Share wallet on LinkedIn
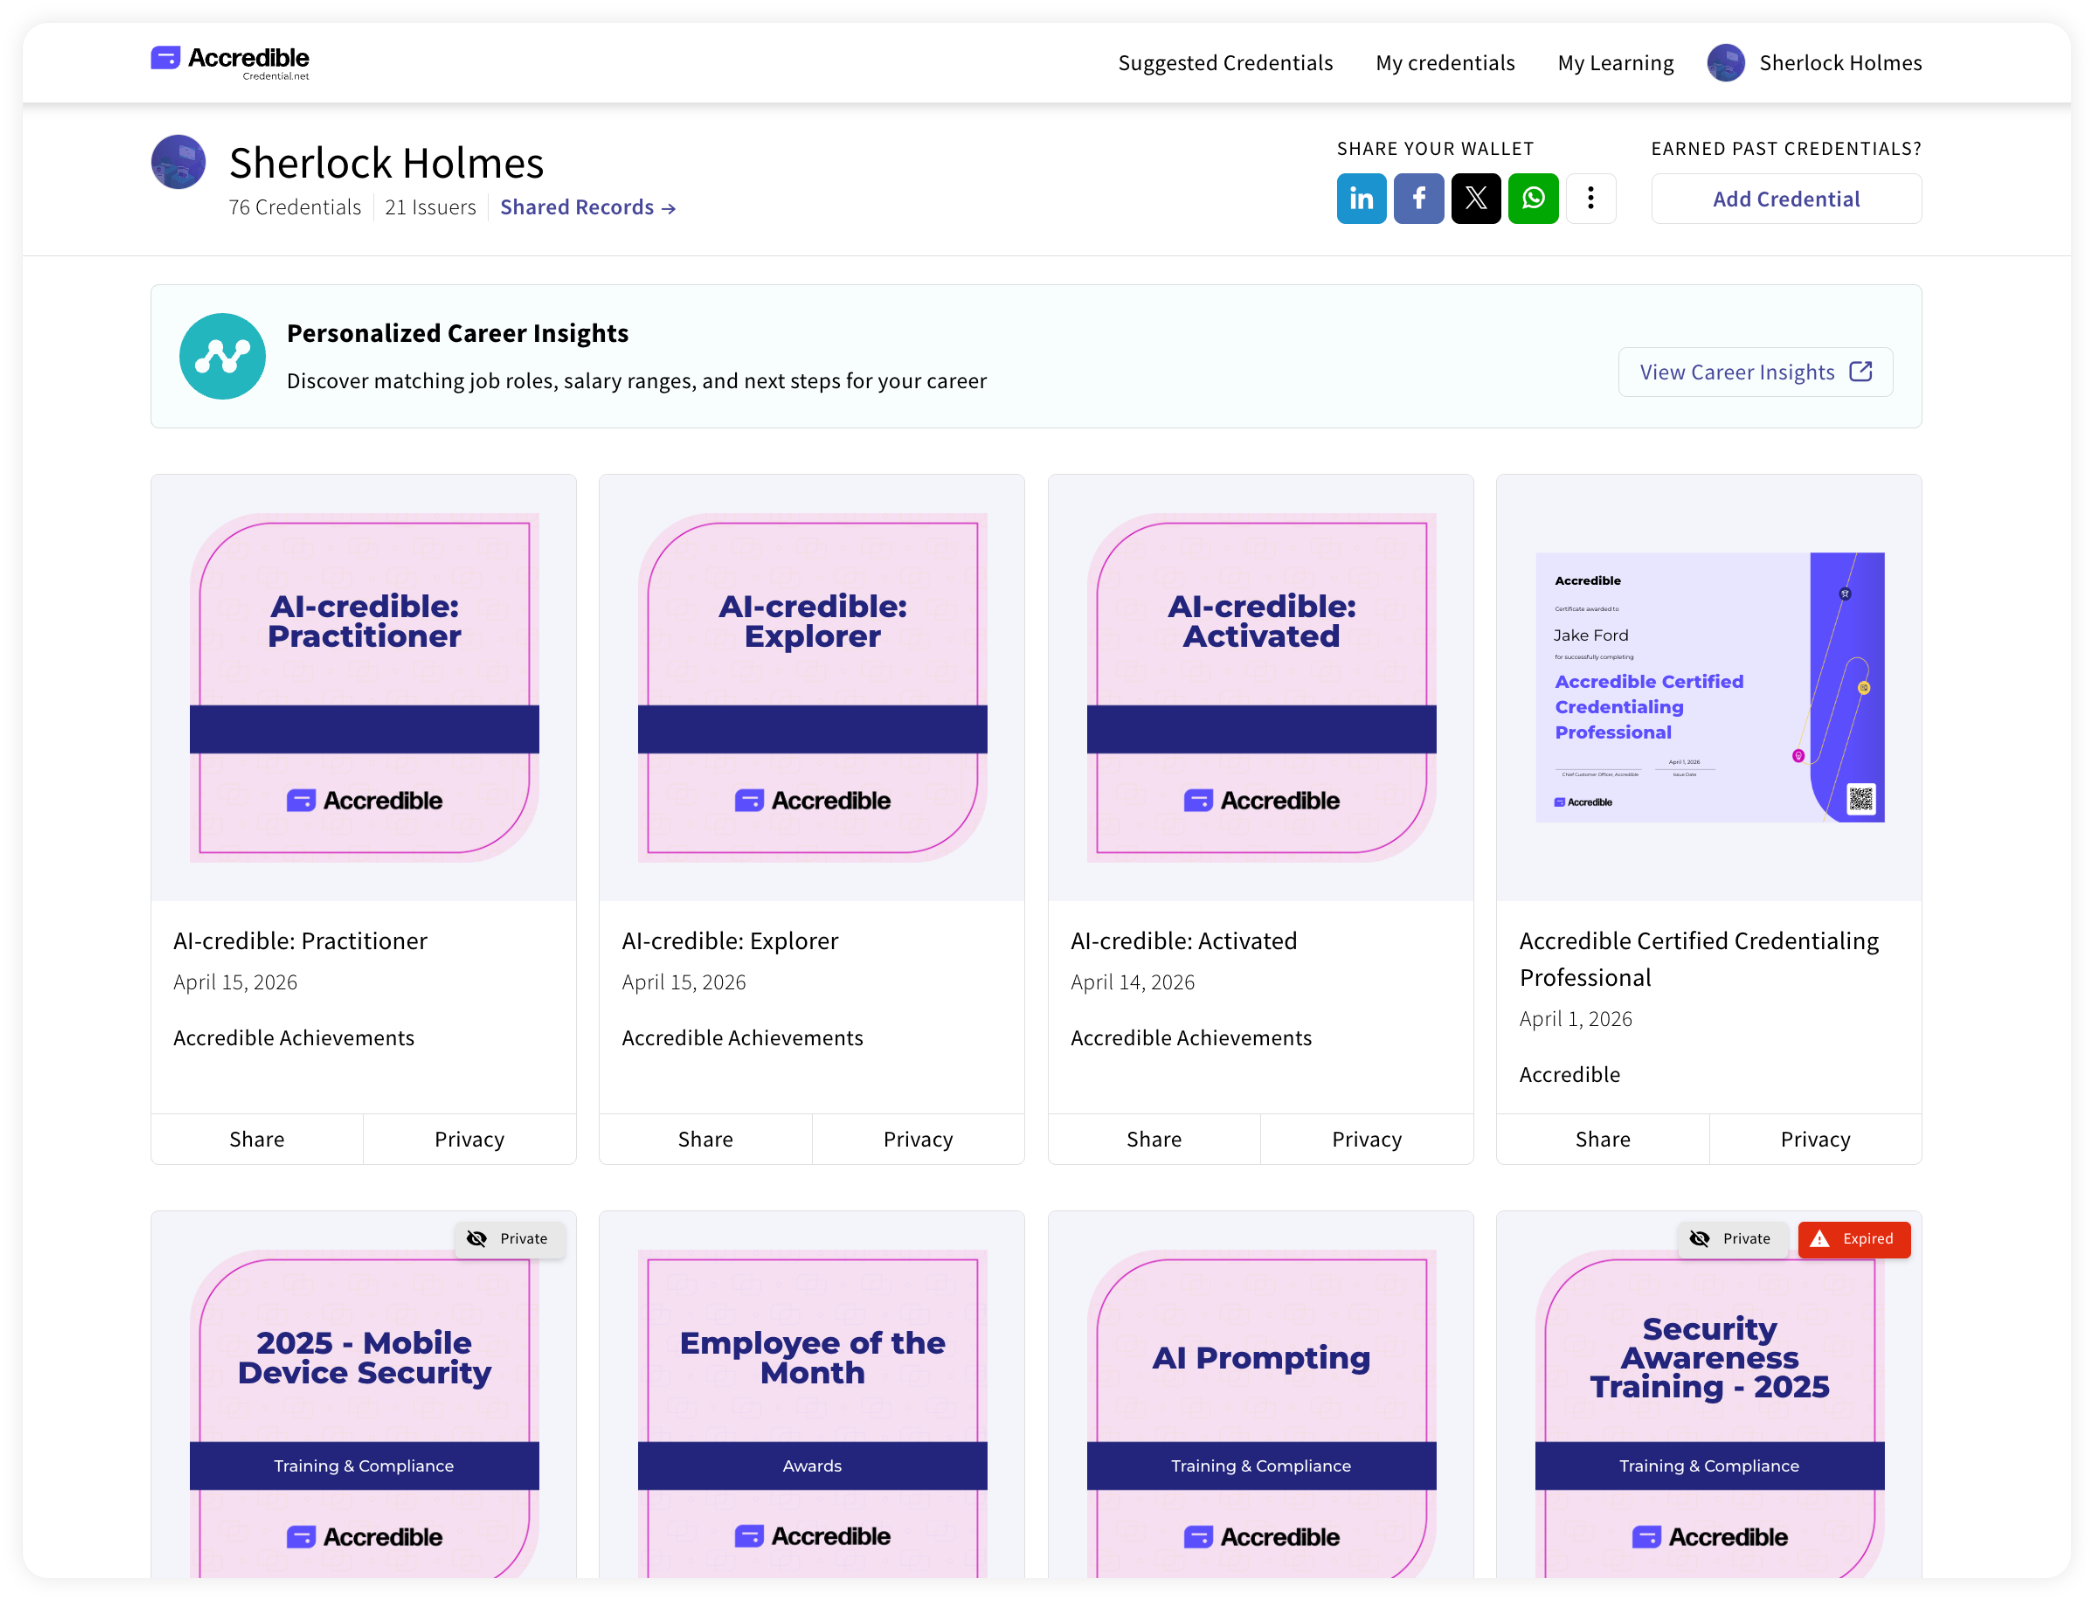 coord(1361,198)
